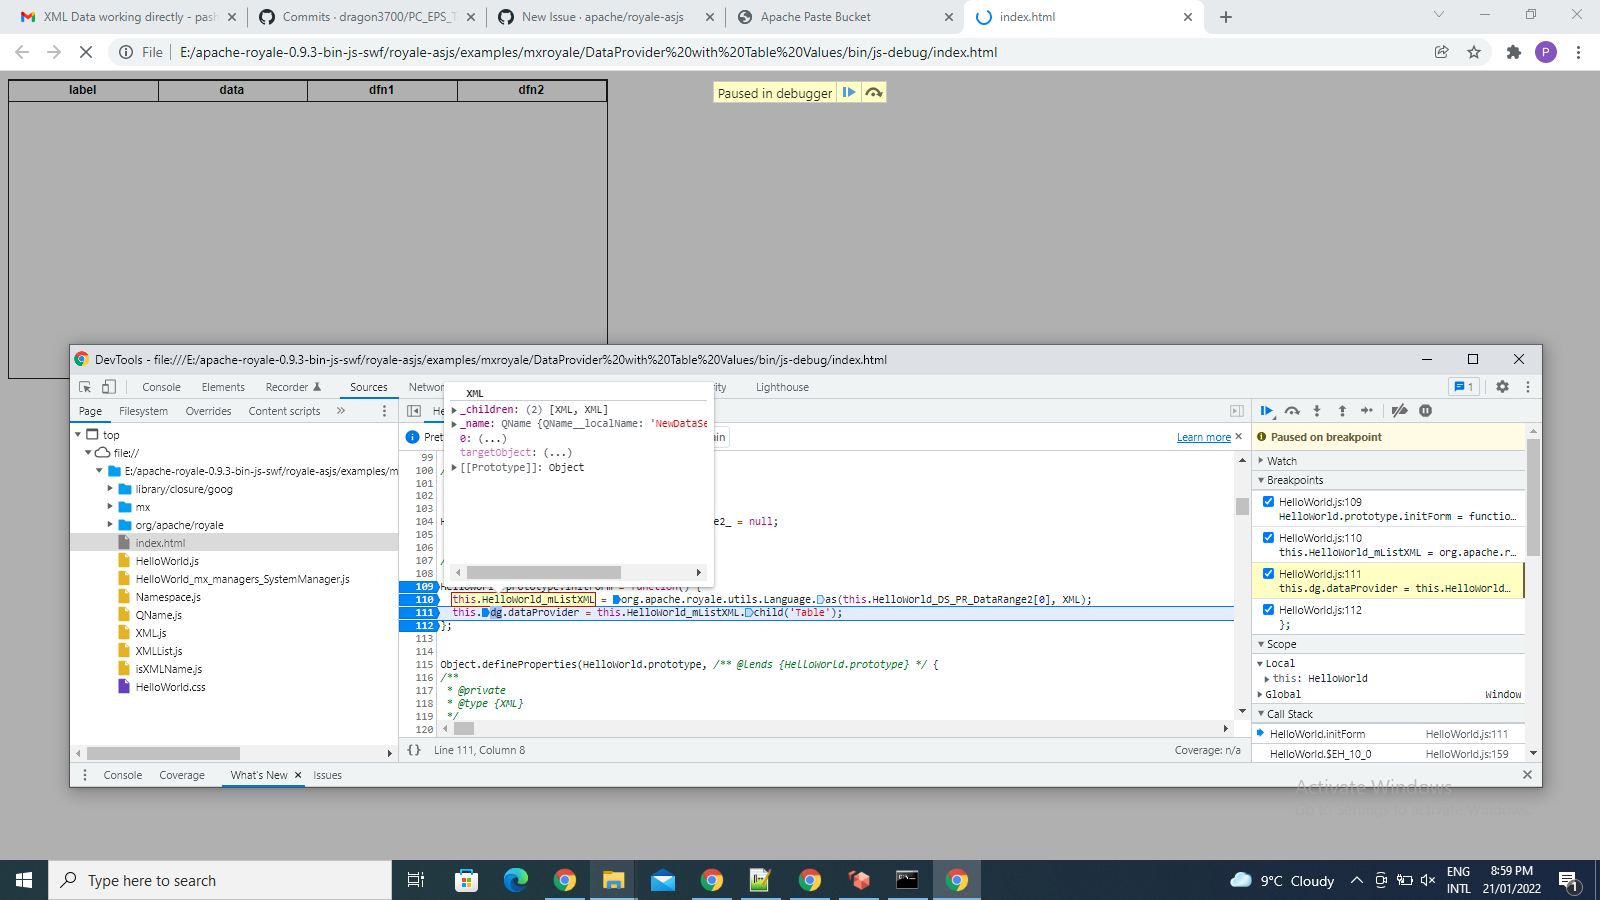
Task: Open DevTools settings gear
Action: (x=1502, y=387)
